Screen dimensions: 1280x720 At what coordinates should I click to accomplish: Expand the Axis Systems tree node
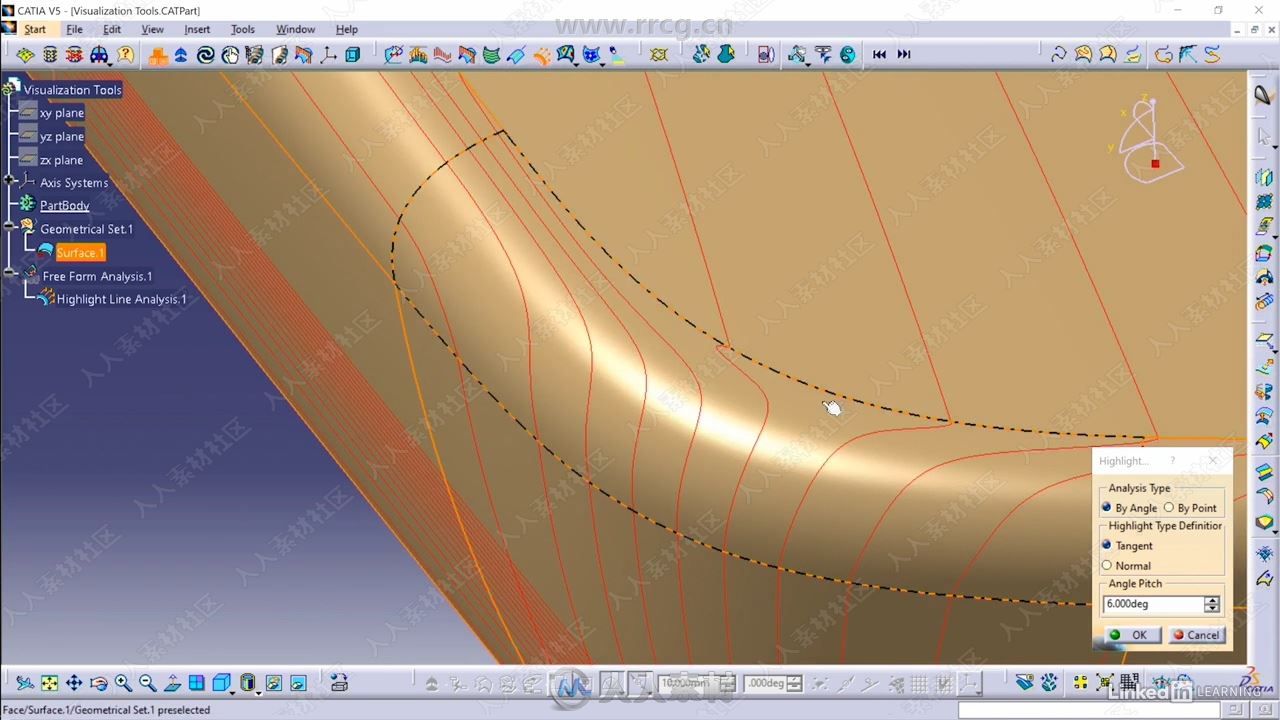[x=9, y=181]
